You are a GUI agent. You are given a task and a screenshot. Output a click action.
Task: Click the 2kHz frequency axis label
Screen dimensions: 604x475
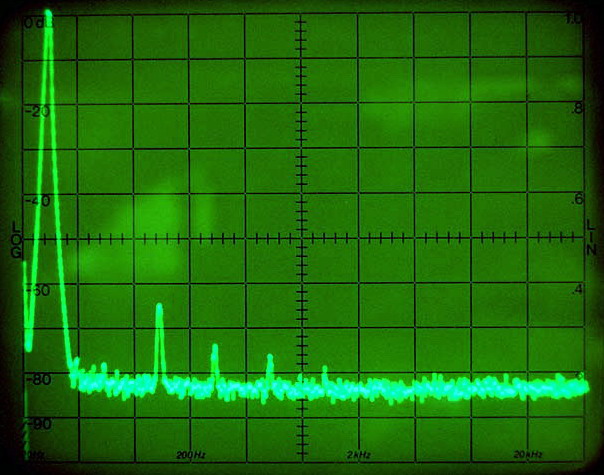tap(358, 454)
